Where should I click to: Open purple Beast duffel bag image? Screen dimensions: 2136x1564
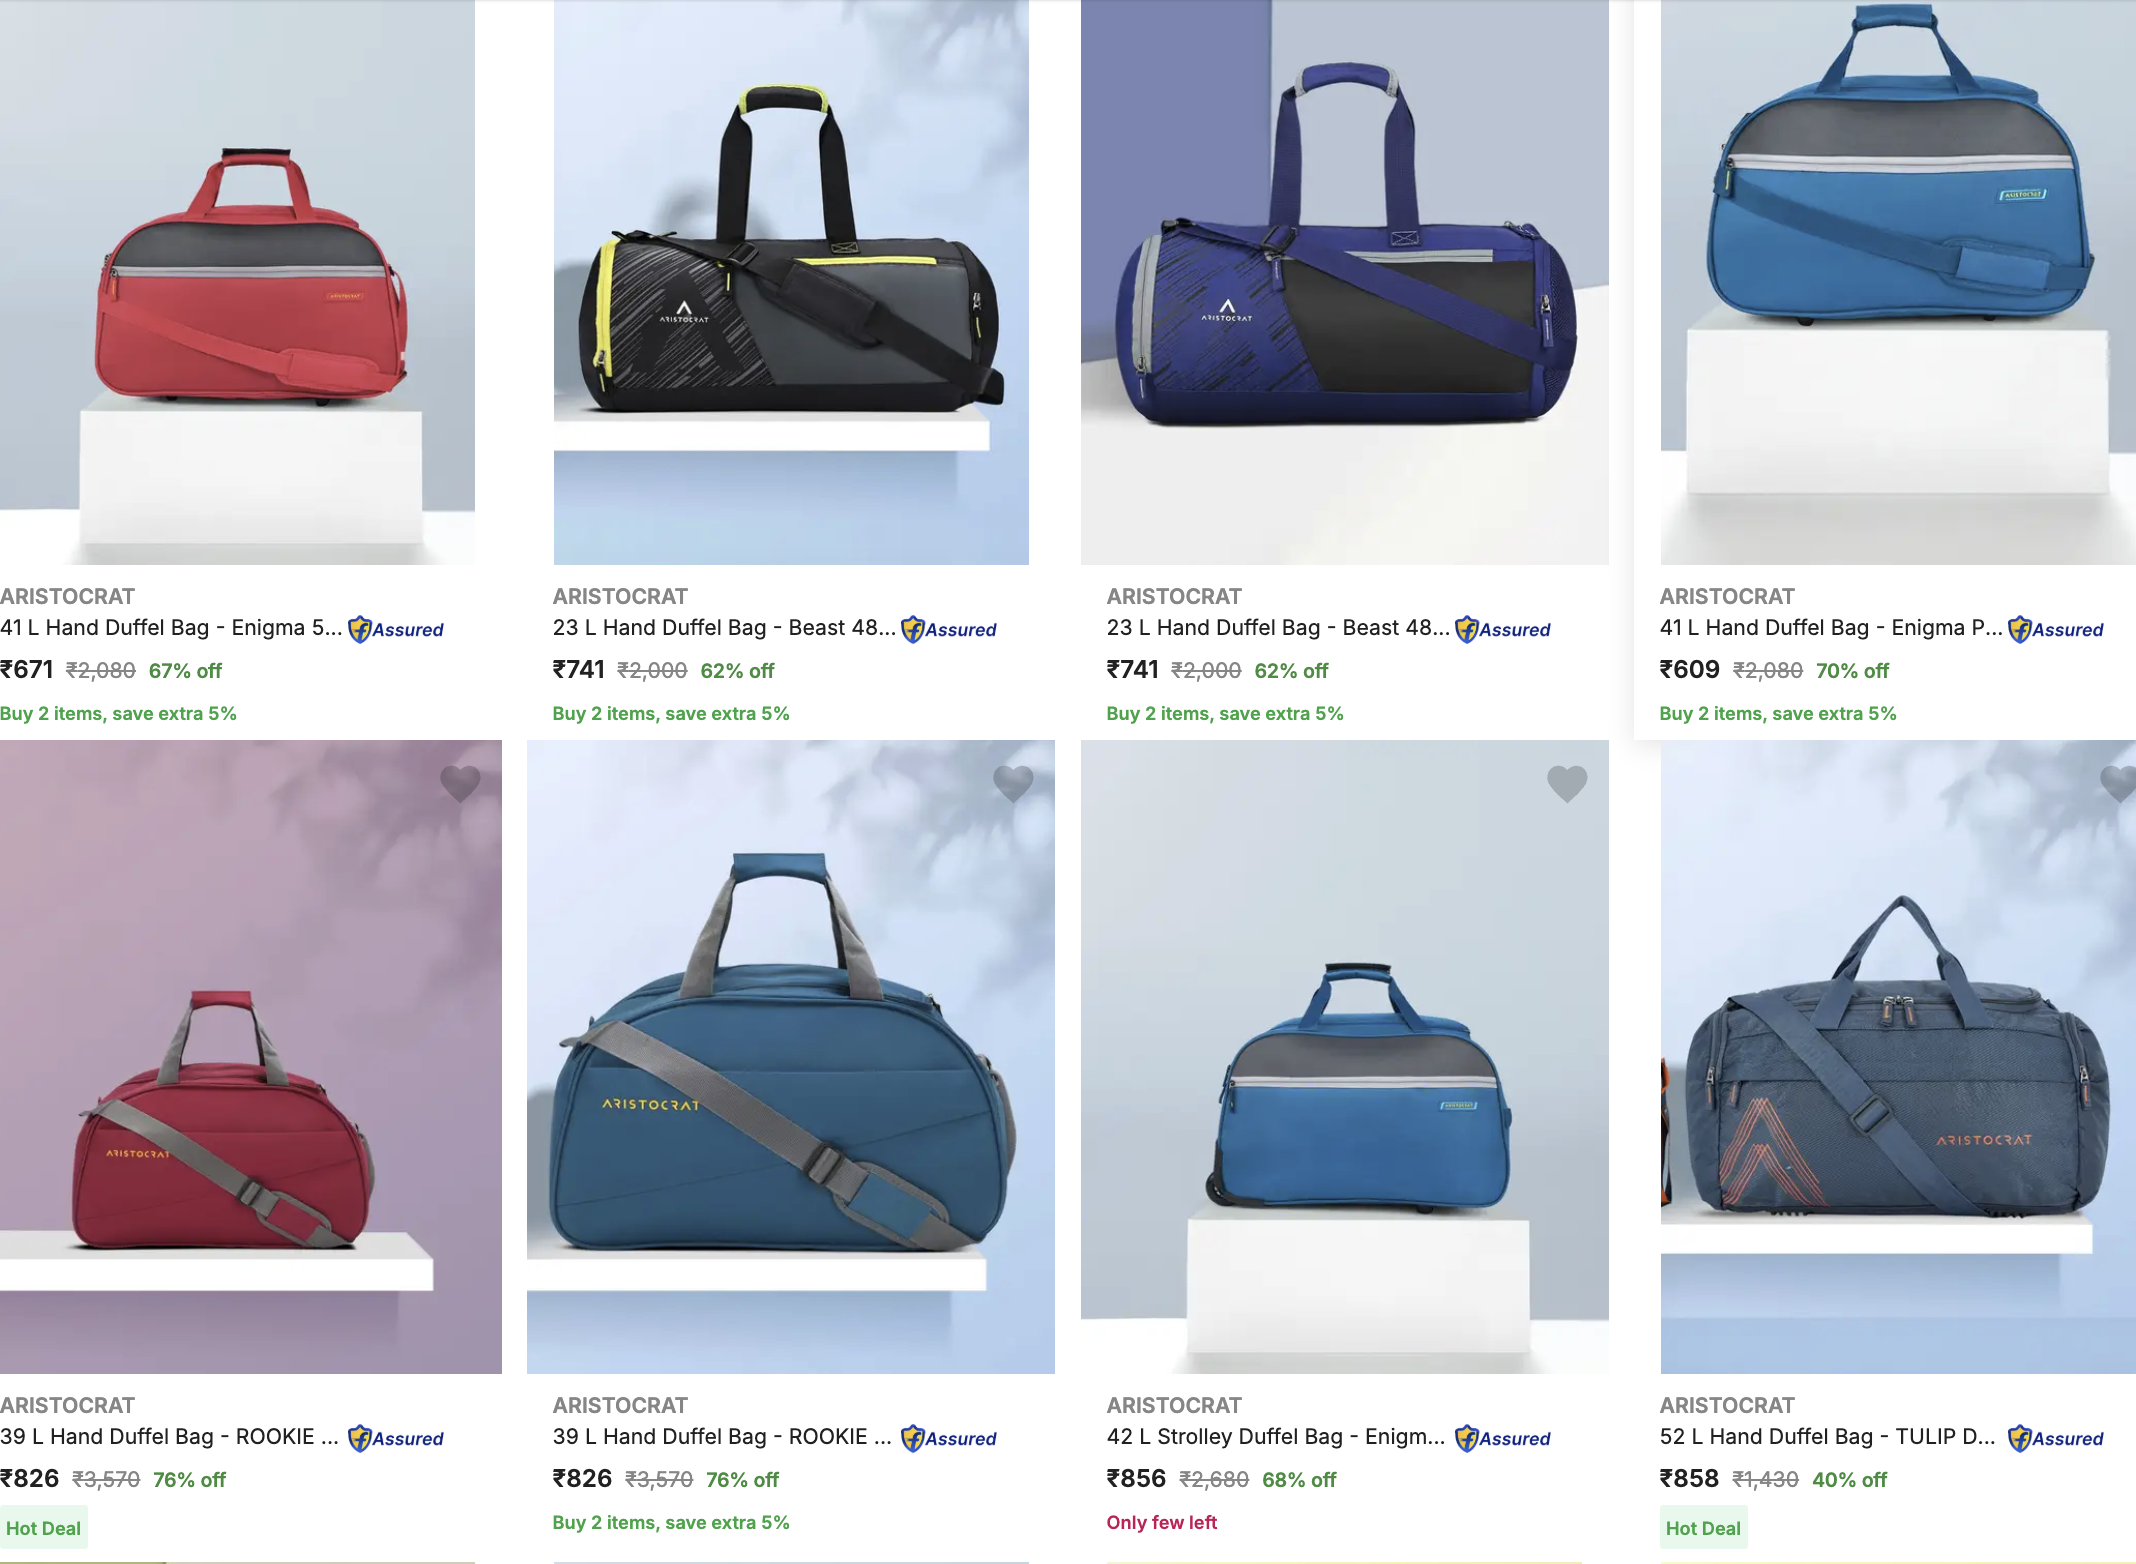click(1345, 282)
